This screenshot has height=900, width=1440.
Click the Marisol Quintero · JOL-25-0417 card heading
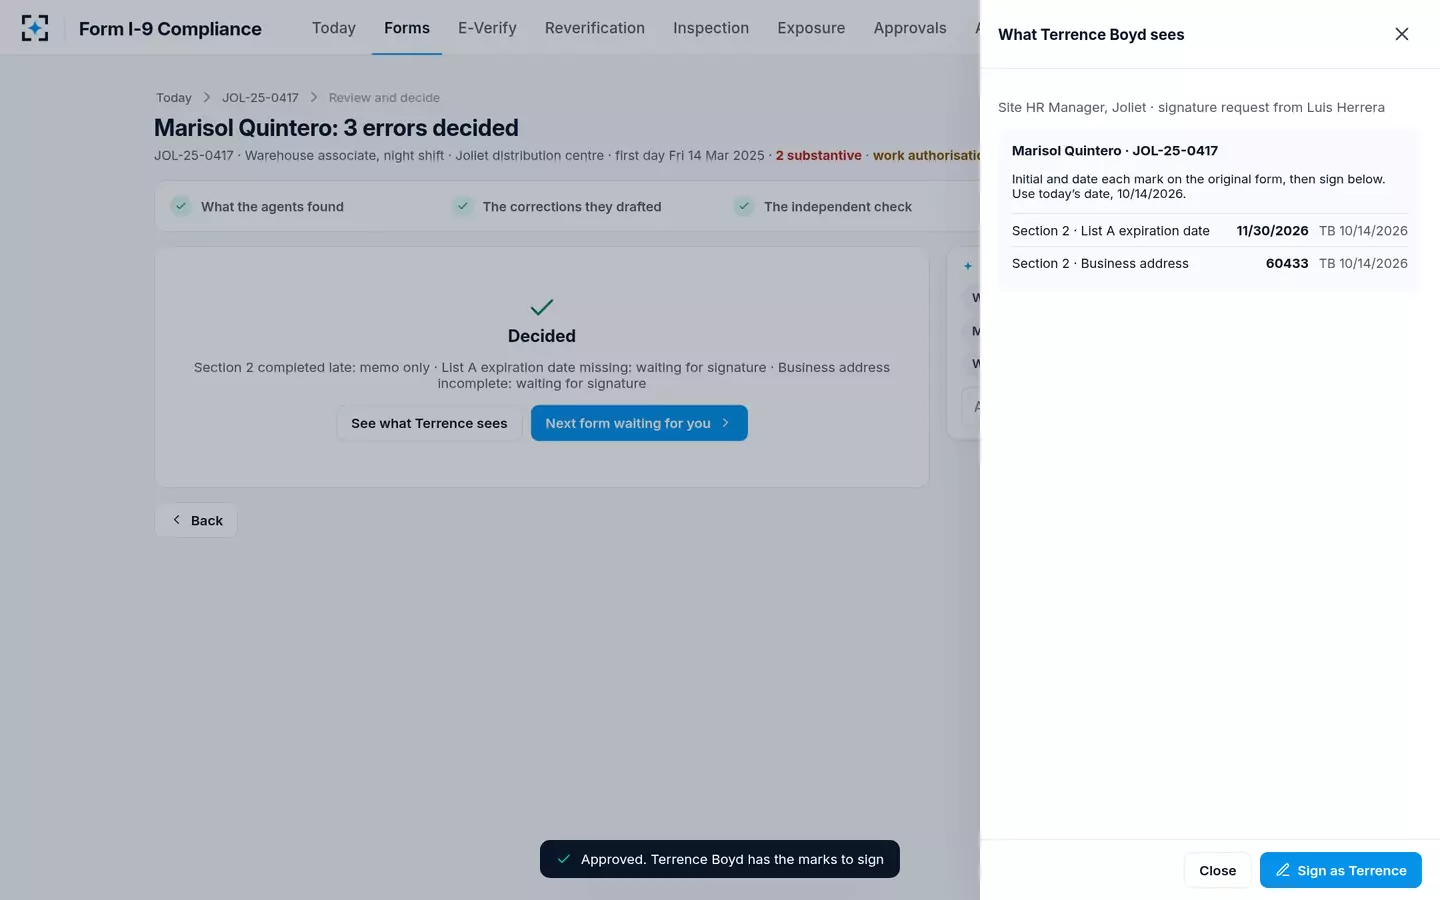coord(1115,151)
